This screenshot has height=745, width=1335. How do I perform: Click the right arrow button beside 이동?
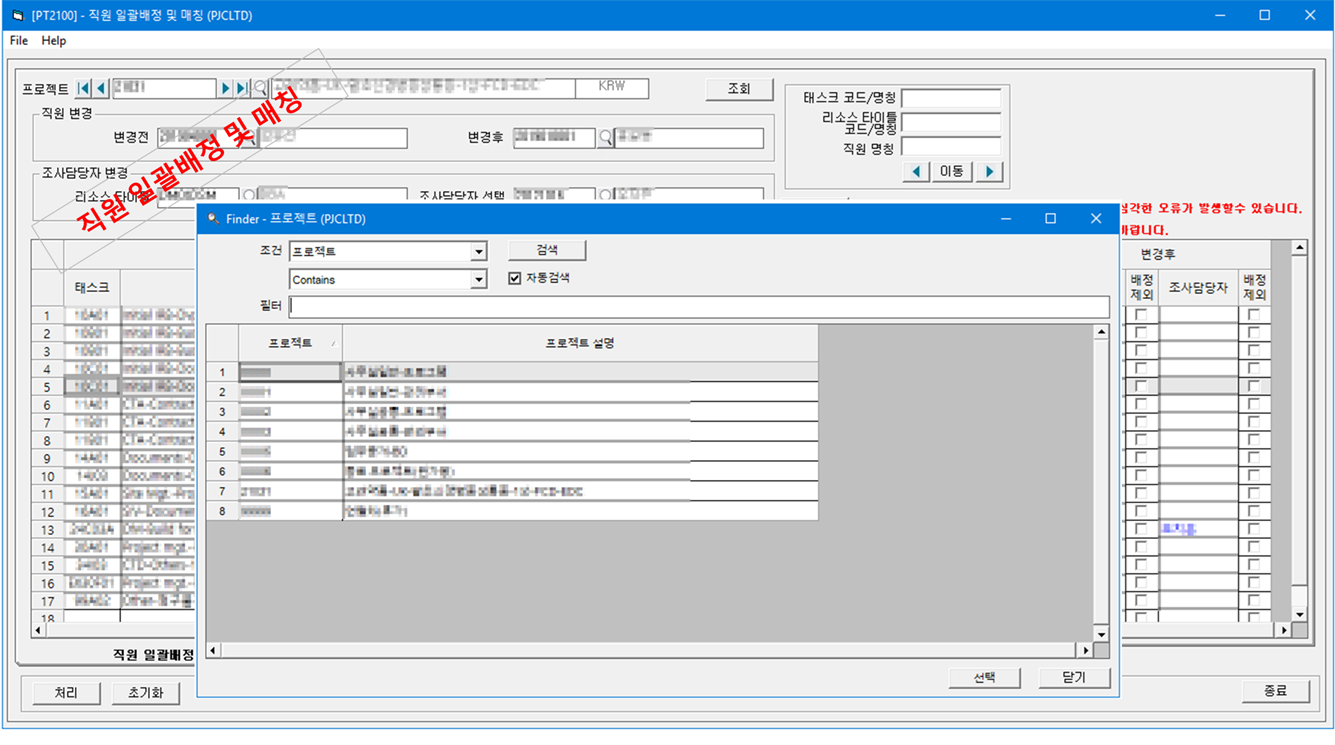click(989, 172)
